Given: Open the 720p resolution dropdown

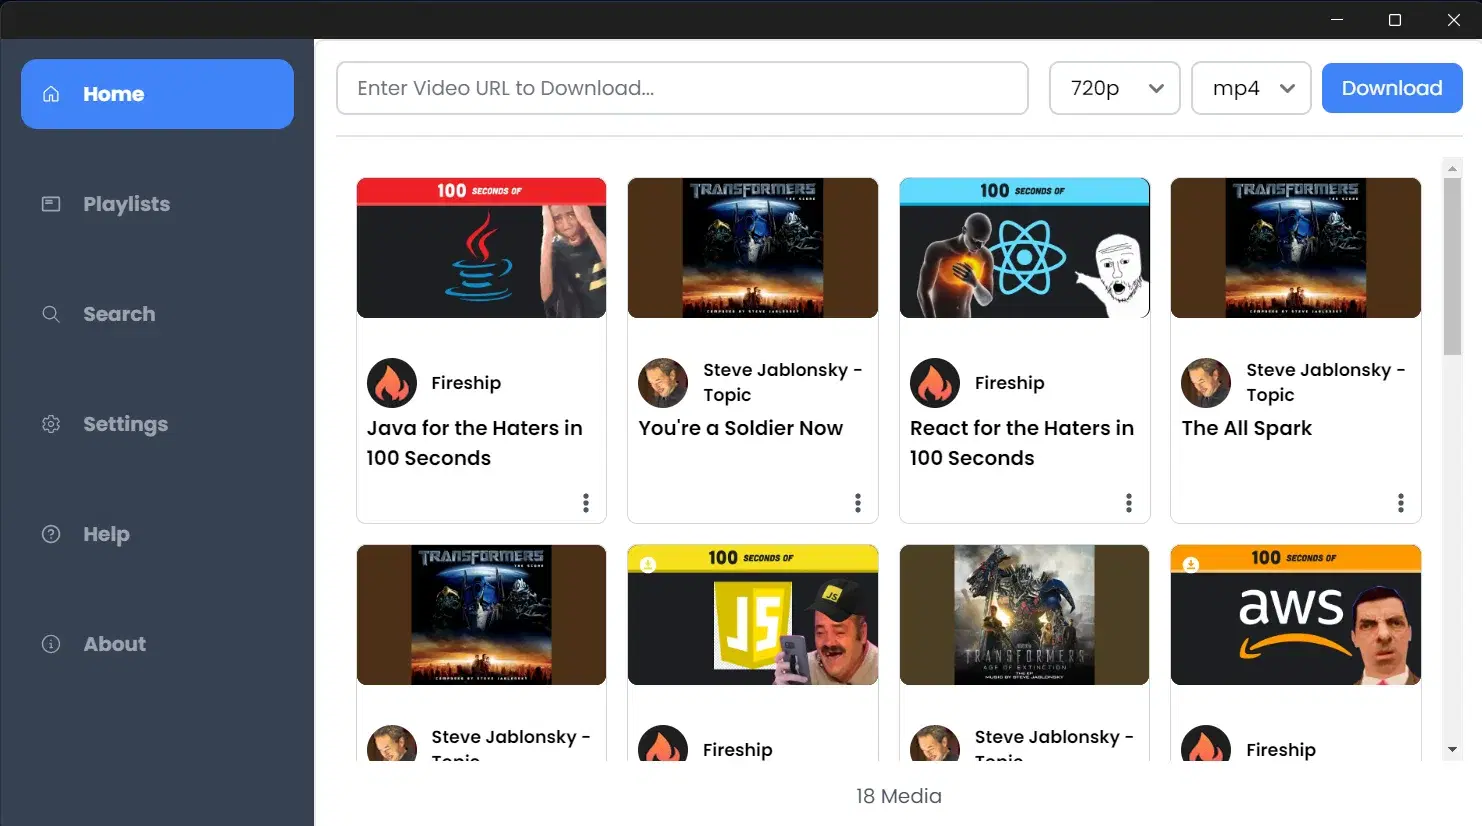Looking at the screenshot, I should [1115, 88].
